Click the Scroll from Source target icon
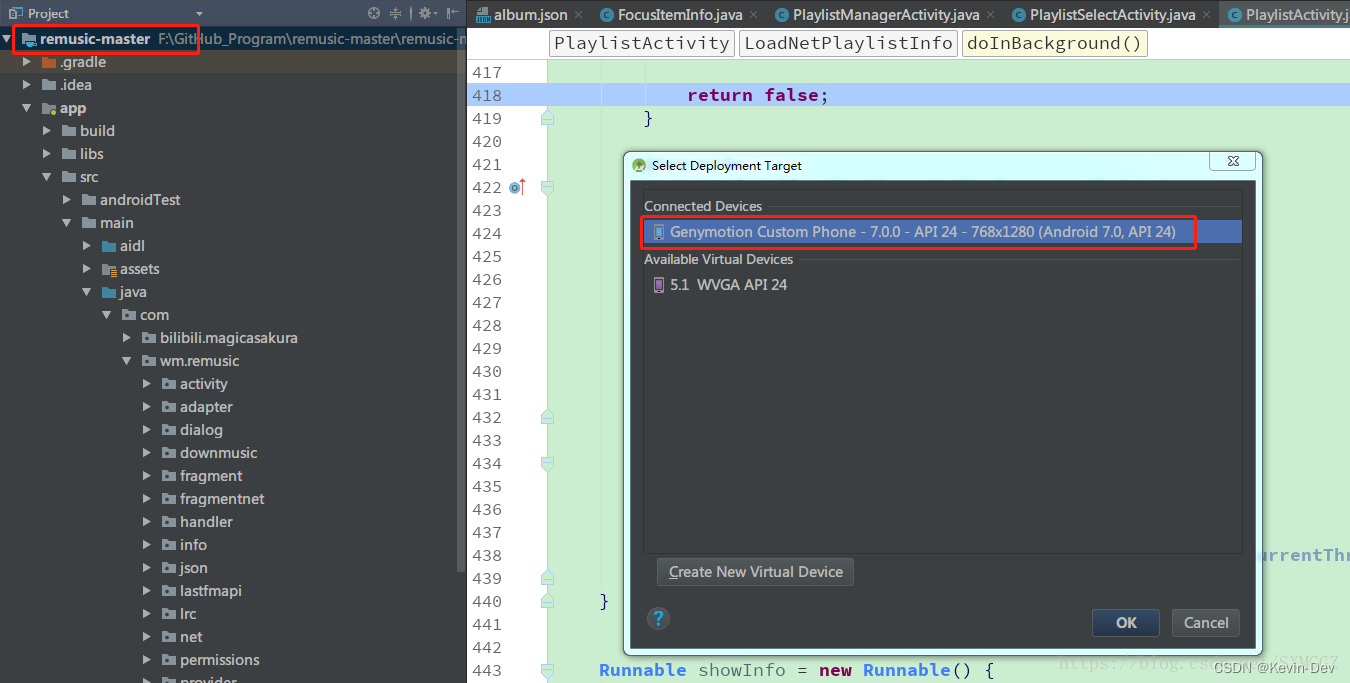 pyautogui.click(x=374, y=13)
